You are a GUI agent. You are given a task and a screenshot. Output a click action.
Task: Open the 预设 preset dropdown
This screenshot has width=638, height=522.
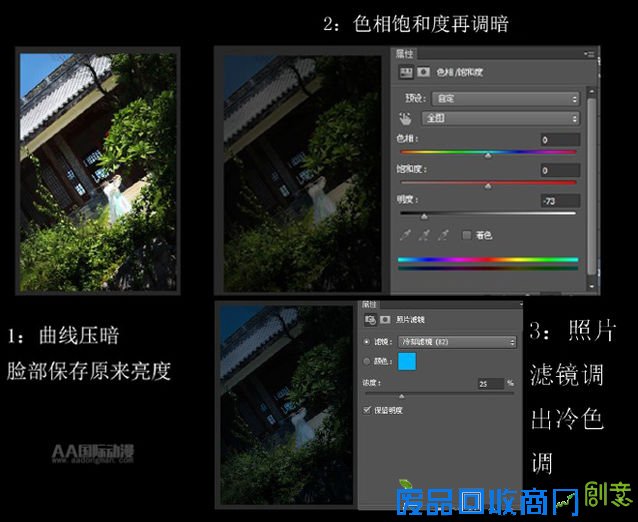(x=506, y=98)
